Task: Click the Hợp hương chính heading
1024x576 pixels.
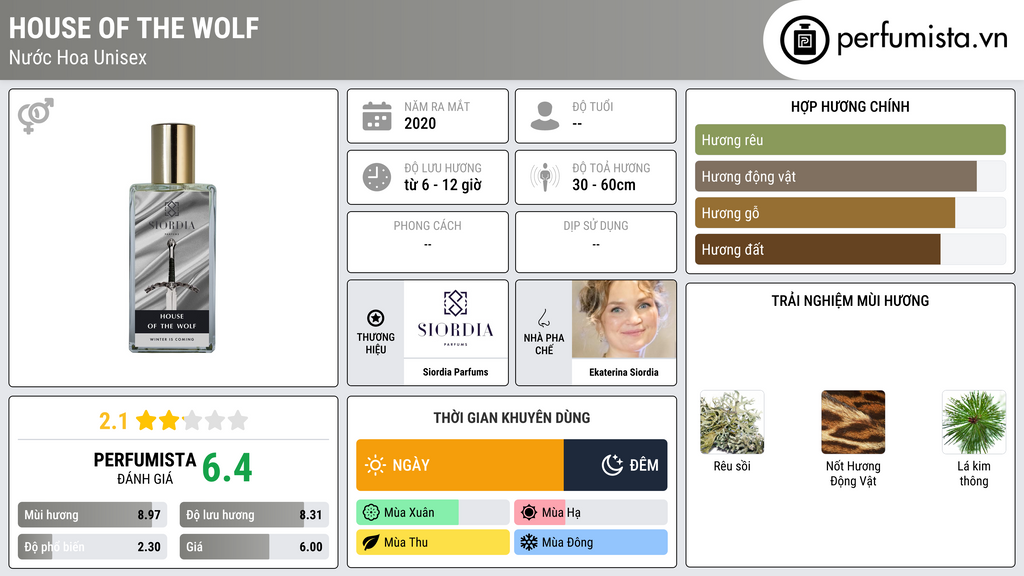Action: point(850,107)
